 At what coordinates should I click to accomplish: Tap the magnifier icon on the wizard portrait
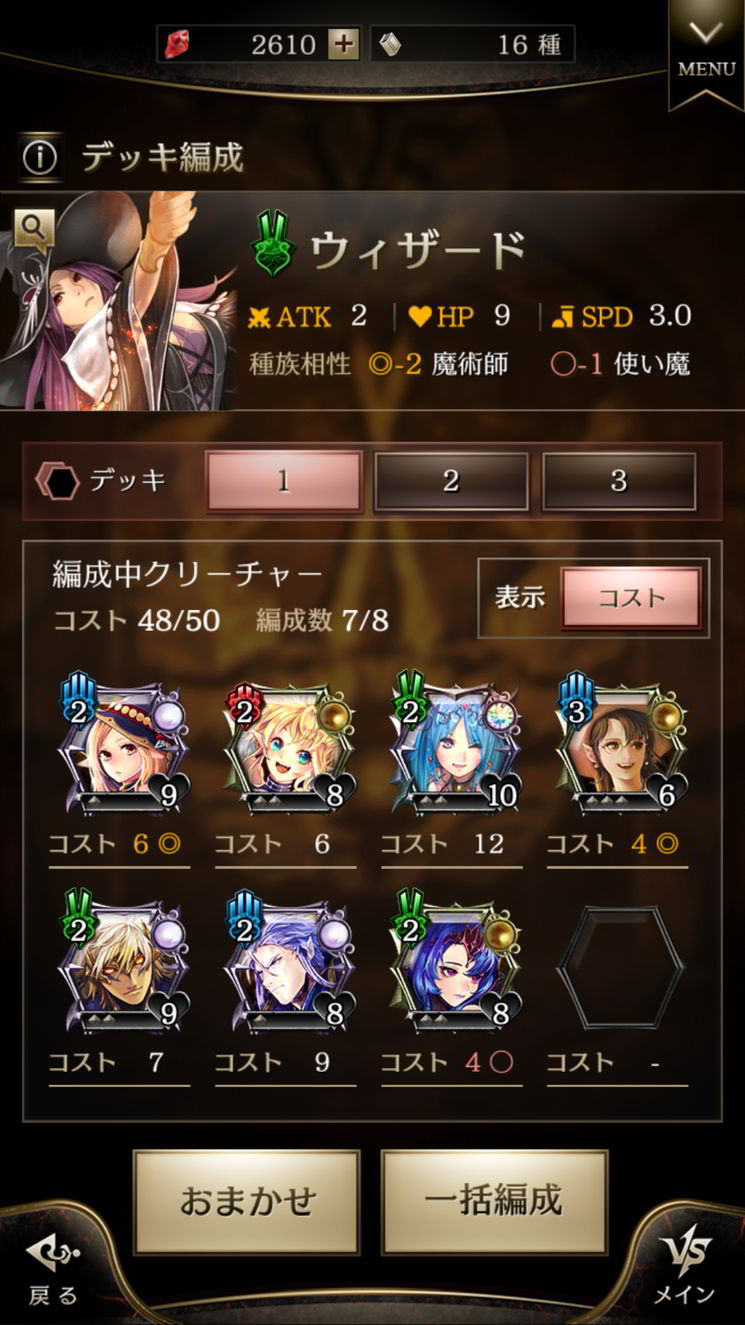pos(34,229)
